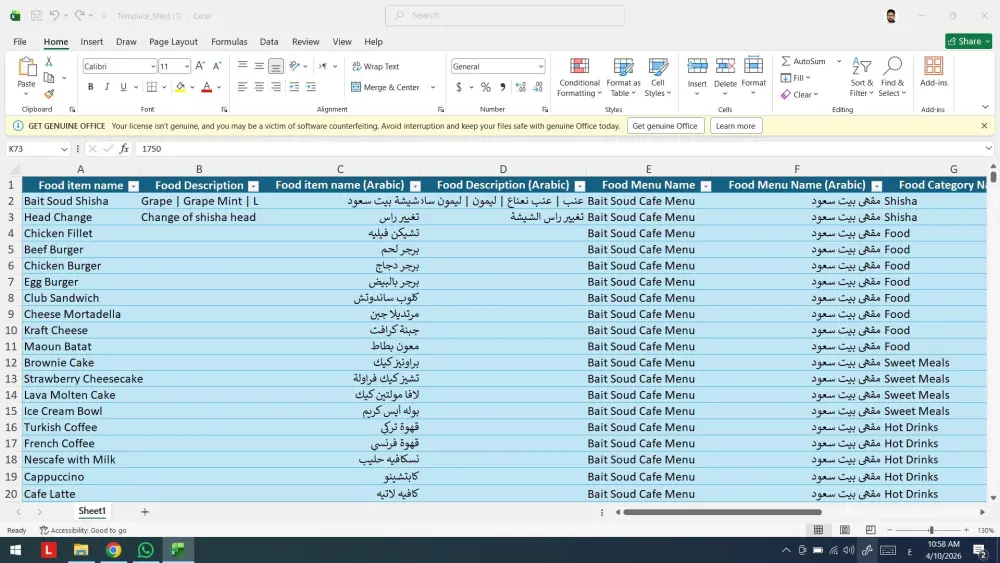Open the Format cells menu
1000x563 pixels.
point(753,77)
